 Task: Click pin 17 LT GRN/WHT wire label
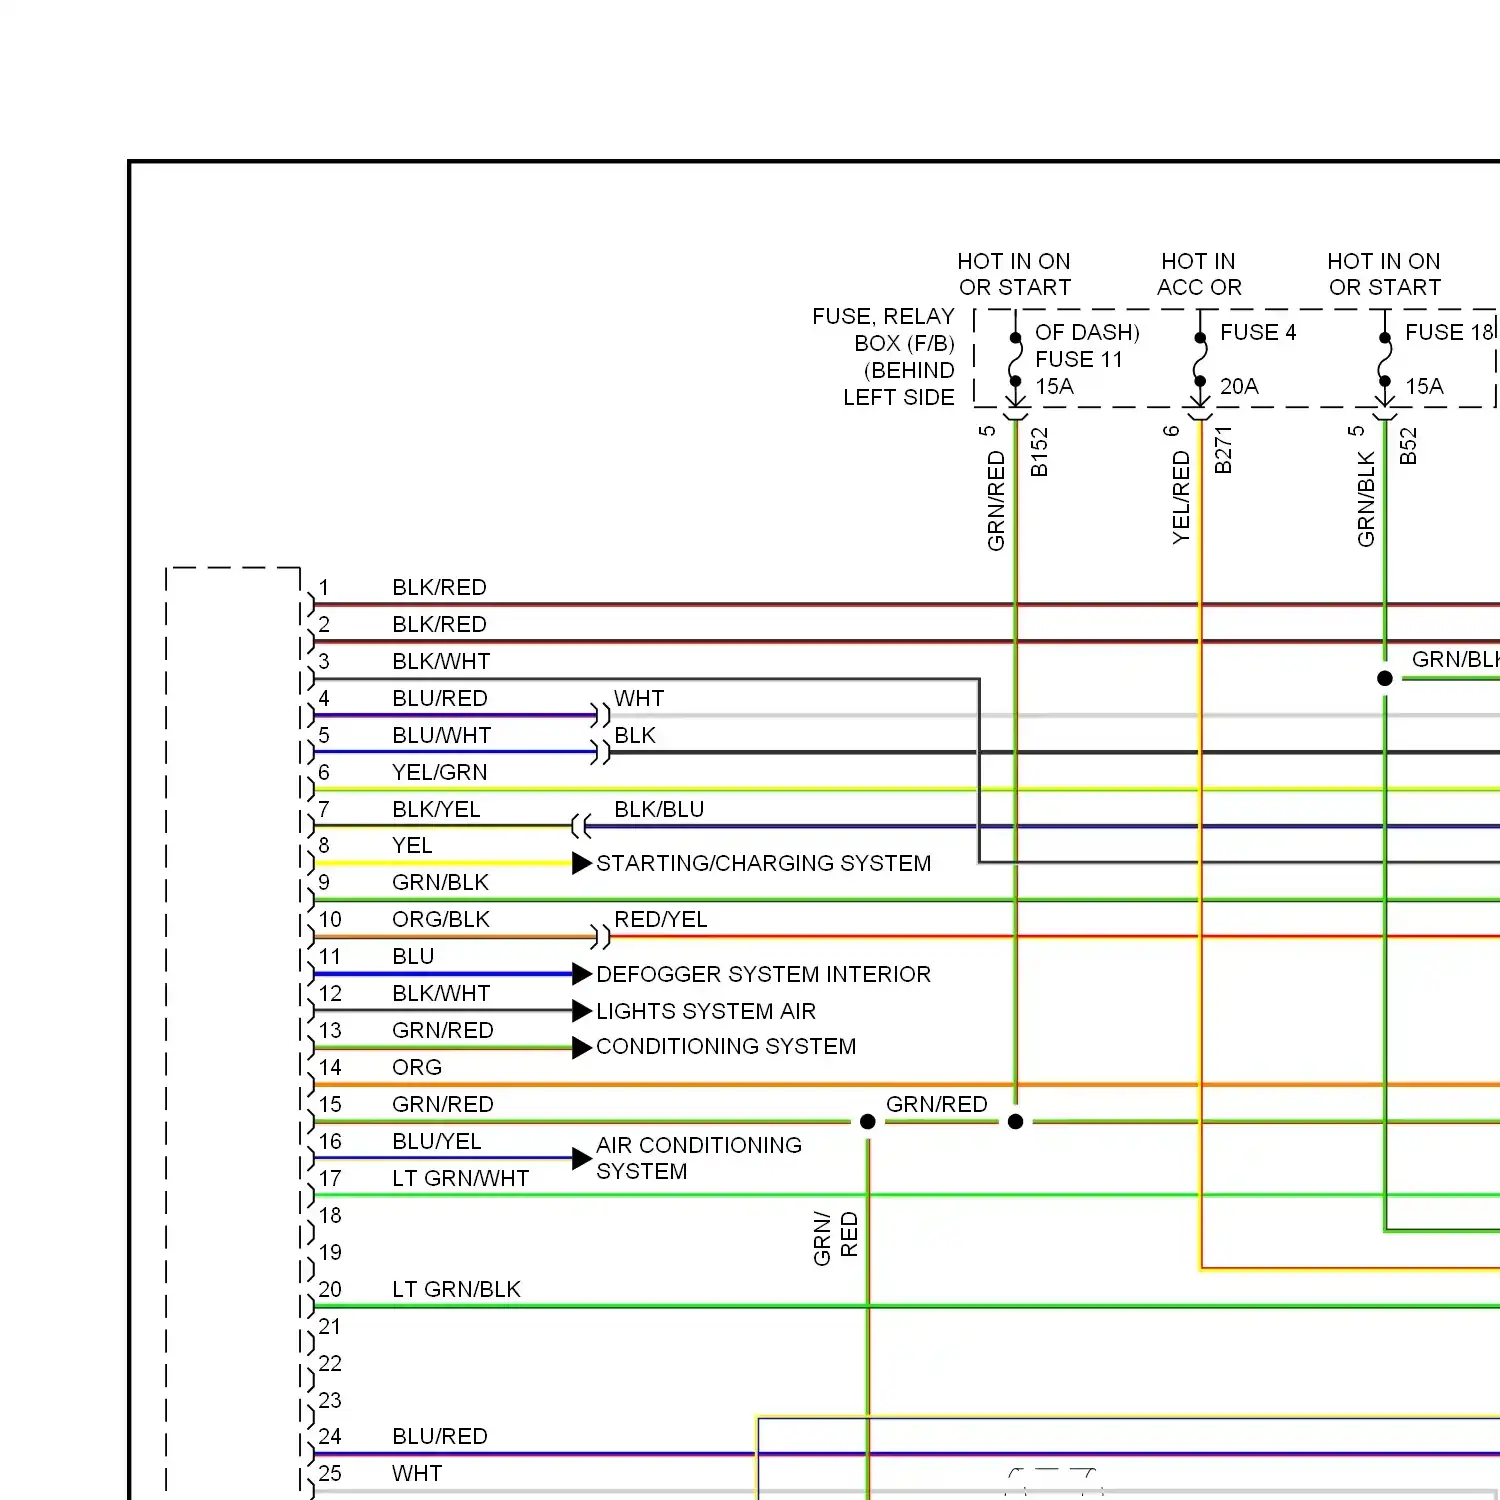(x=461, y=1178)
